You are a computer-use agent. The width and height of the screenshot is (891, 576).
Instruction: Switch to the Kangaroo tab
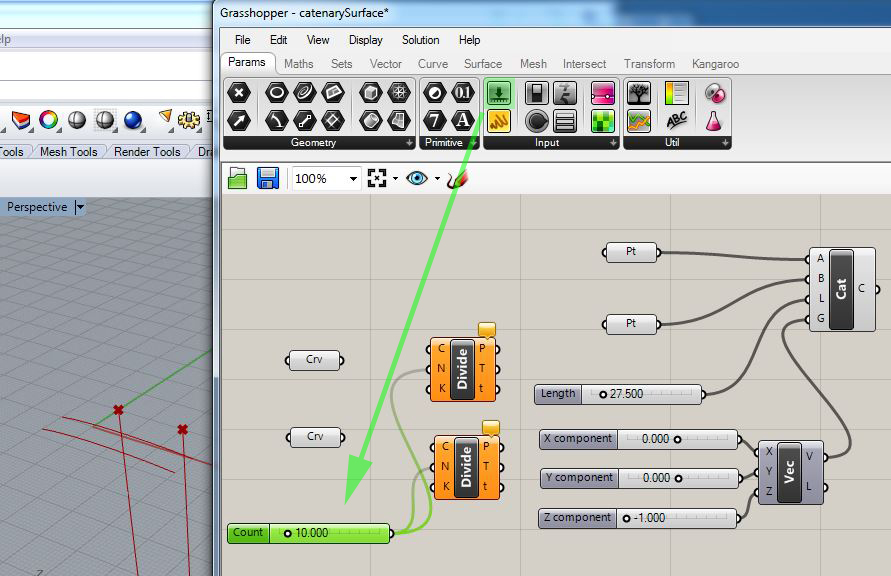(x=715, y=63)
